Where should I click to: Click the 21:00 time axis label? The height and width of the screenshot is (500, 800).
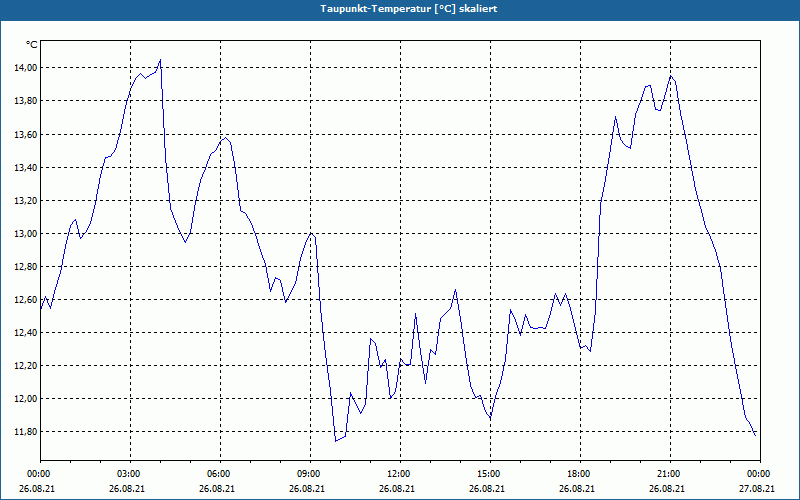coord(670,474)
